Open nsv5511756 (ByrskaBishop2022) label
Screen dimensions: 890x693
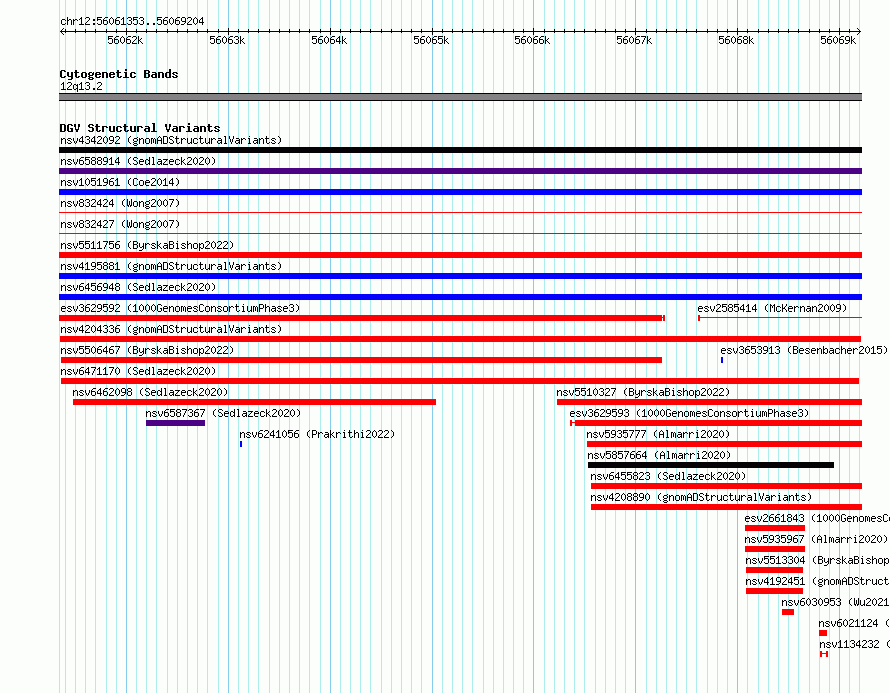147,245
